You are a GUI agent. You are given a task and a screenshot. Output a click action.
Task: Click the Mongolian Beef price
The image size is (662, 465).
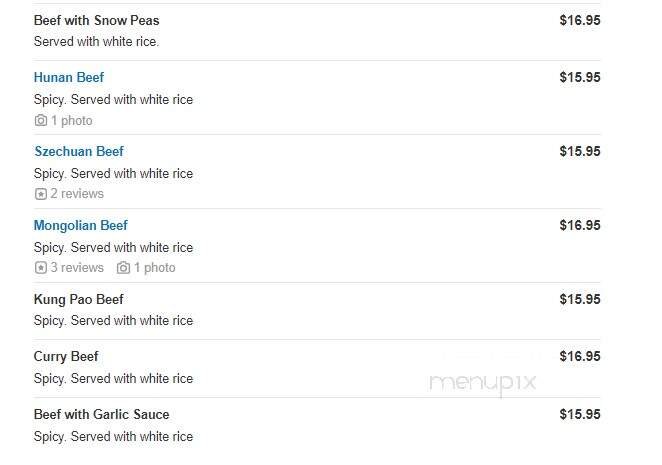click(580, 225)
